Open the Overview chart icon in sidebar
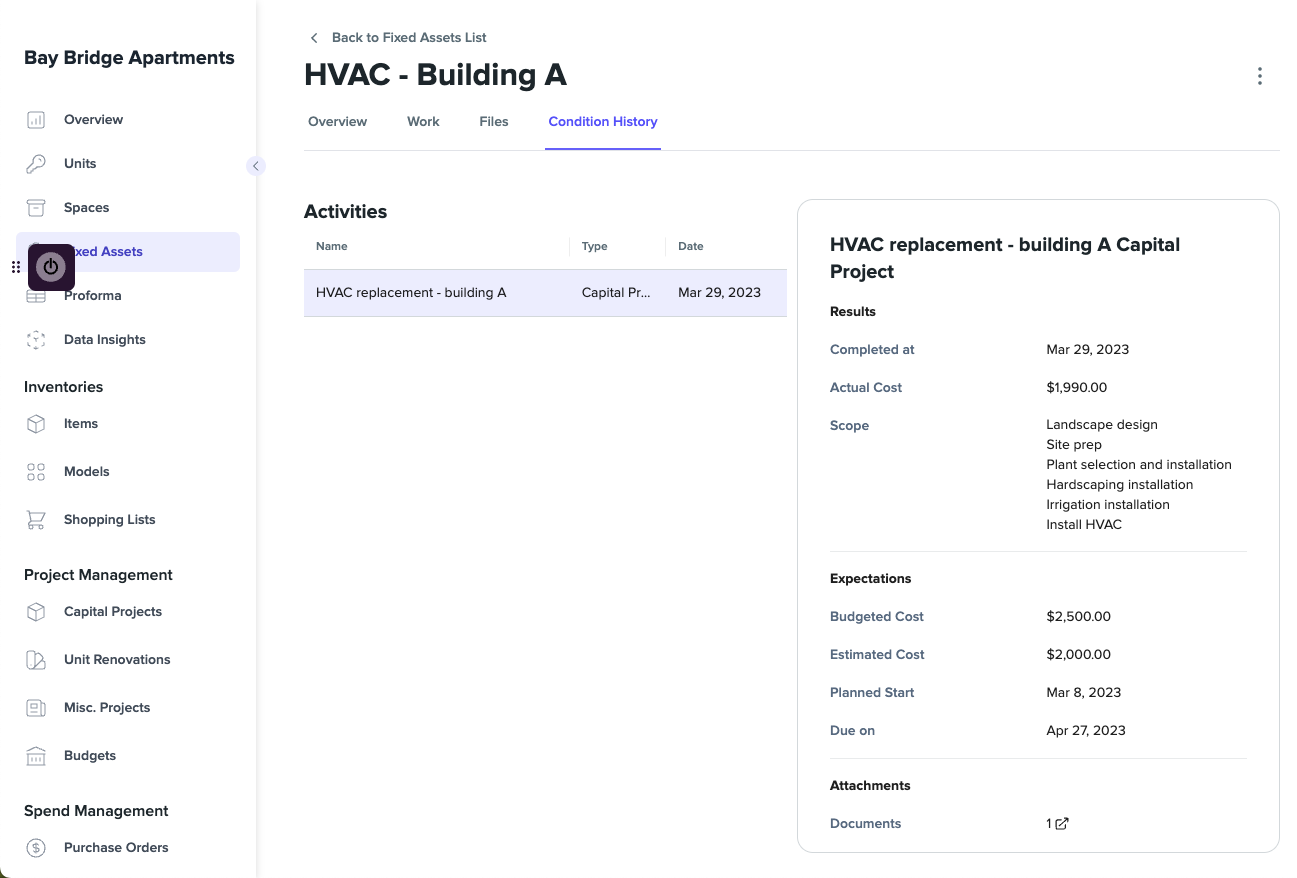Viewport: 1297px width, 878px height. tap(36, 120)
